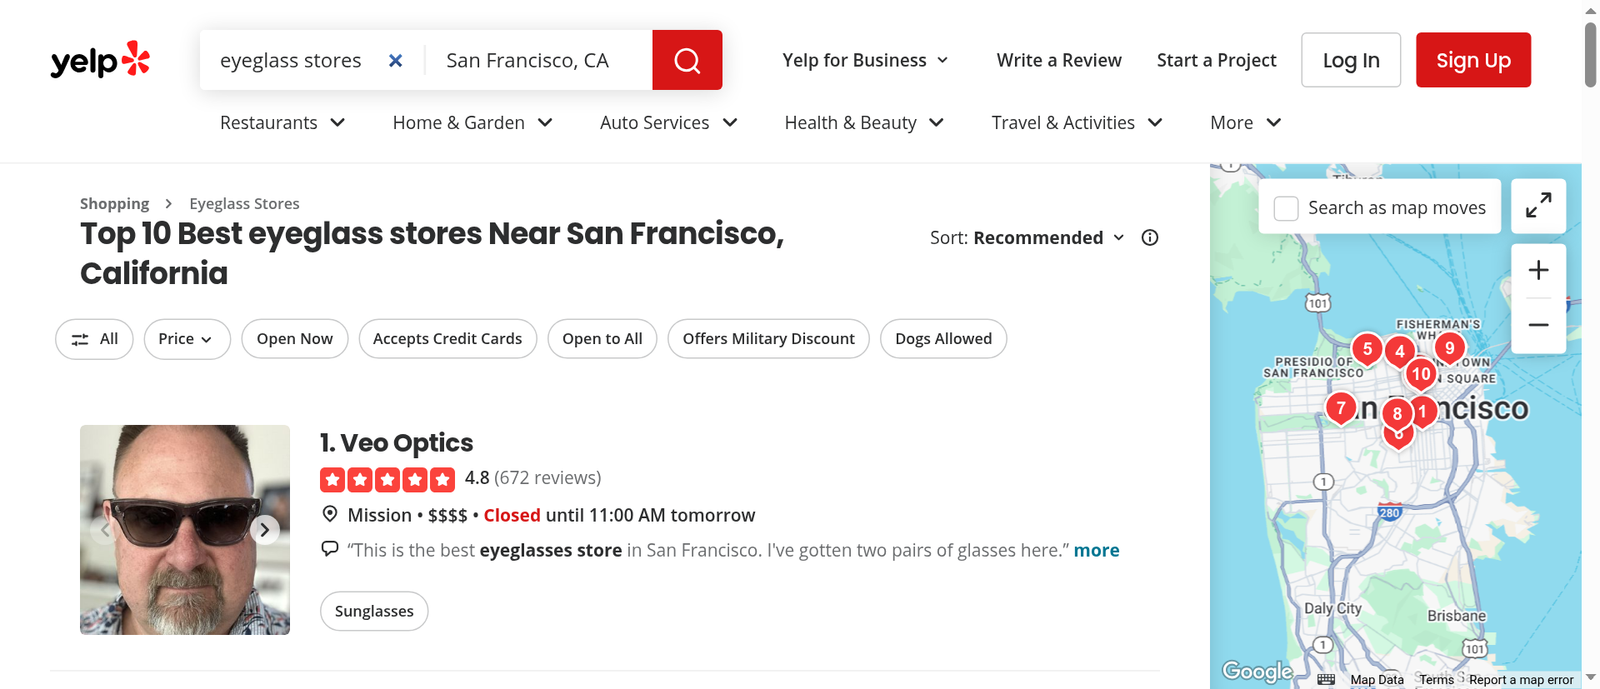Expand the Yelp for Business menu
Screen dimensions: 1600x689
click(x=865, y=60)
